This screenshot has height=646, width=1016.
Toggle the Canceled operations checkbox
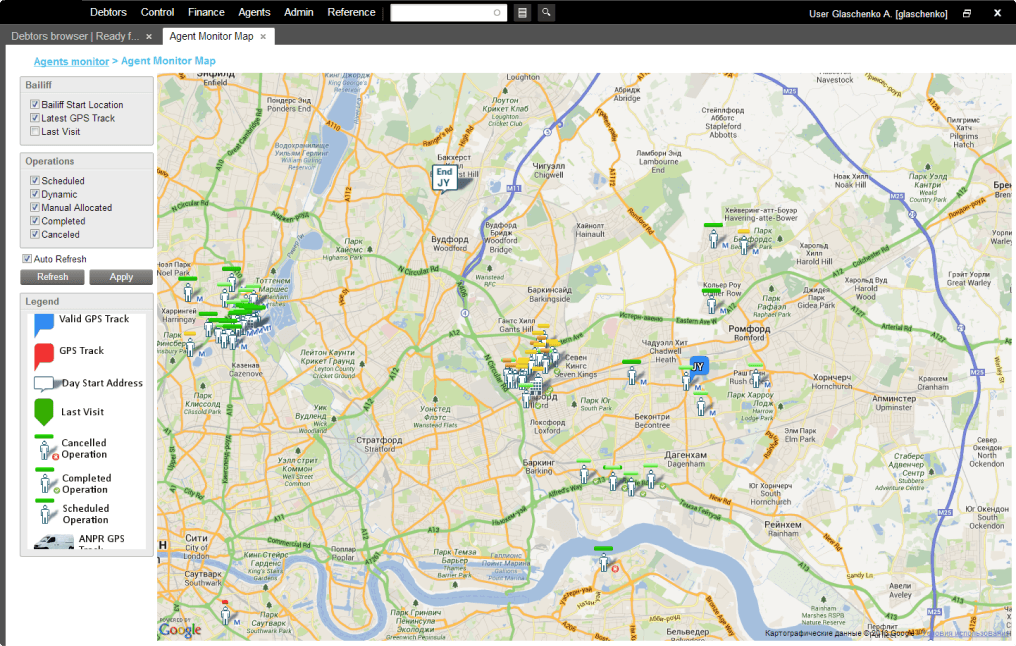(x=35, y=235)
